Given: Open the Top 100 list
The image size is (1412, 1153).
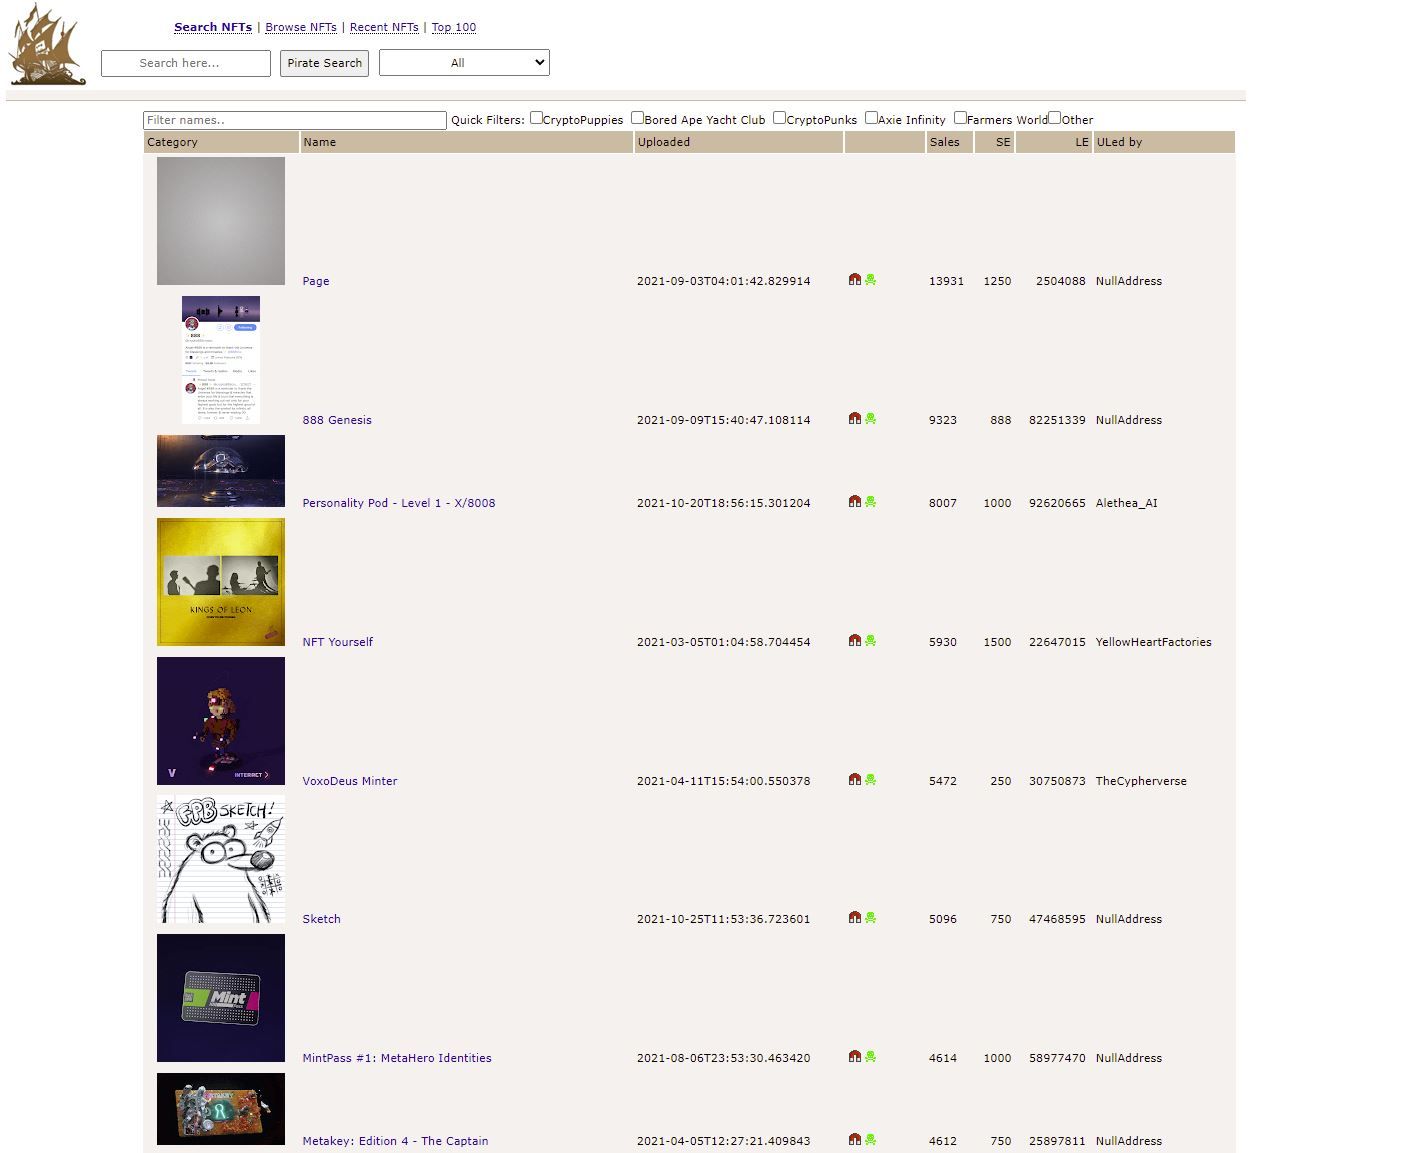Looking at the screenshot, I should pos(454,27).
